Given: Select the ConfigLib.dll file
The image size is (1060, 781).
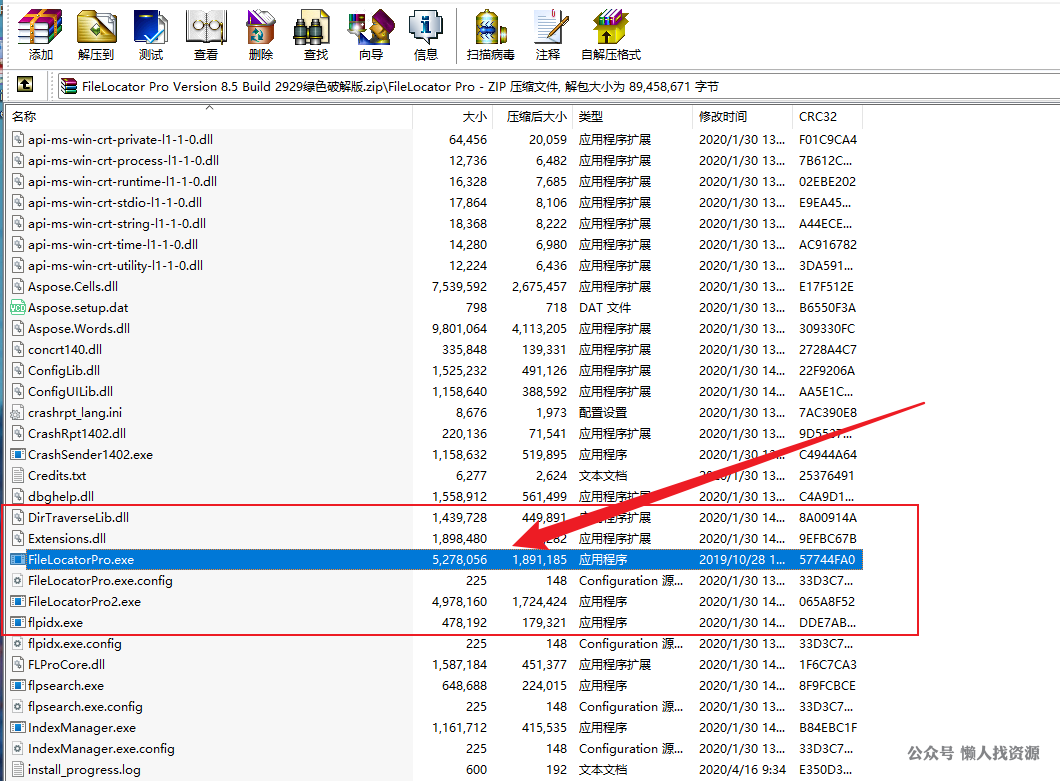Looking at the screenshot, I should (x=64, y=370).
